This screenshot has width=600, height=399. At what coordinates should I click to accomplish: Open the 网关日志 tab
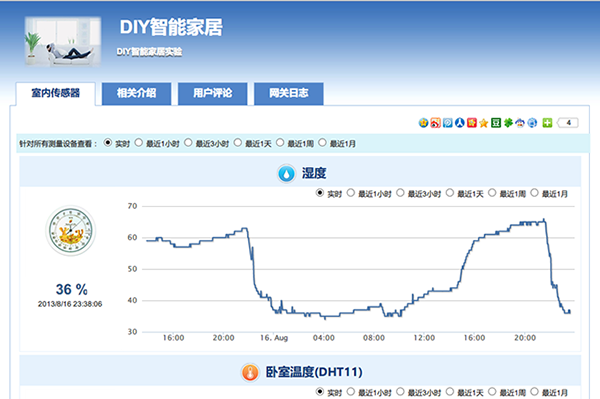(x=289, y=93)
